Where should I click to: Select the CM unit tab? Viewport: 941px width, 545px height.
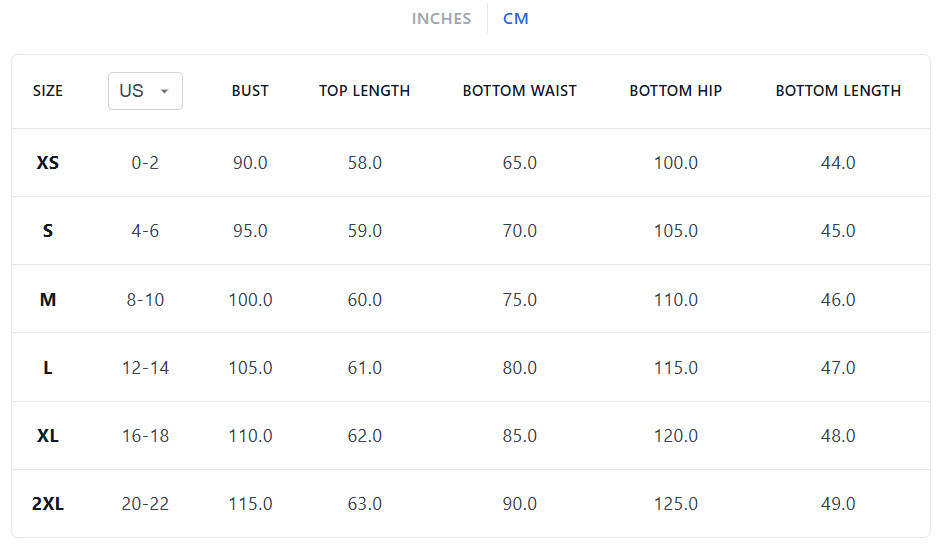point(516,19)
